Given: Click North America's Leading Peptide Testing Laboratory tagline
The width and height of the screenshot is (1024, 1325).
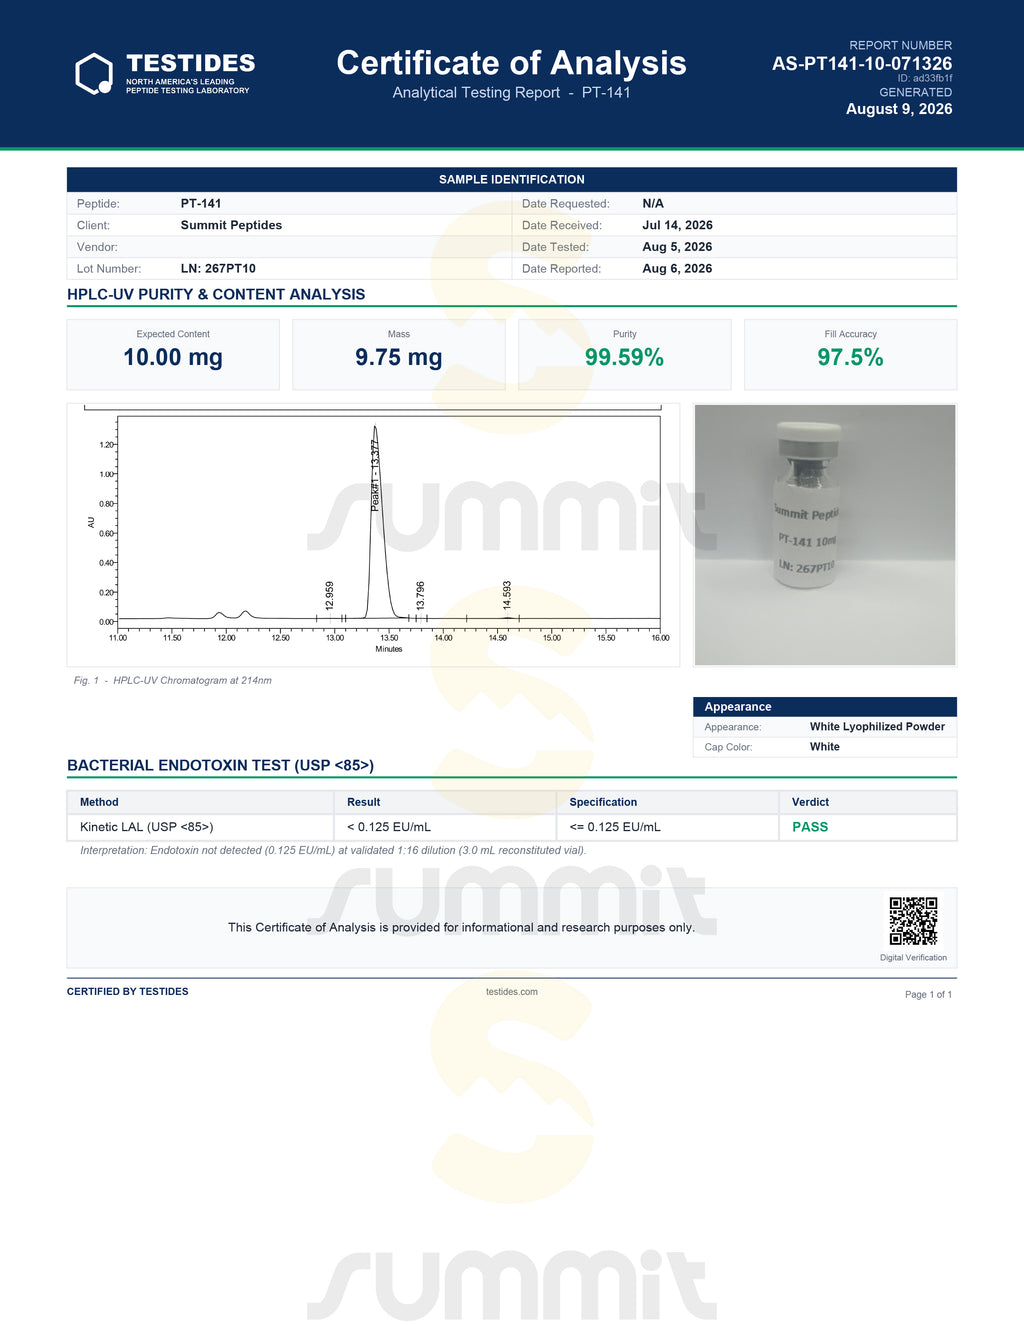Looking at the screenshot, I should click(x=187, y=86).
